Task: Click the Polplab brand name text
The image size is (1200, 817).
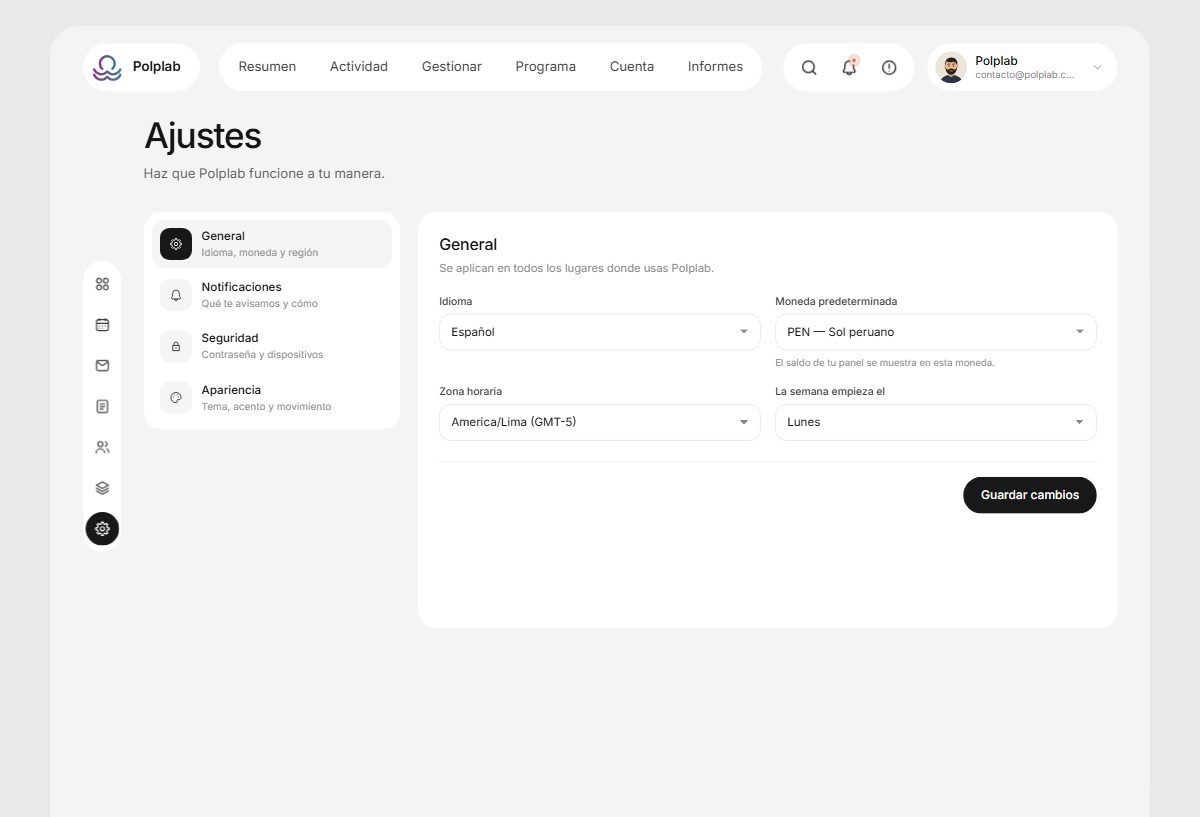Action: [157, 67]
